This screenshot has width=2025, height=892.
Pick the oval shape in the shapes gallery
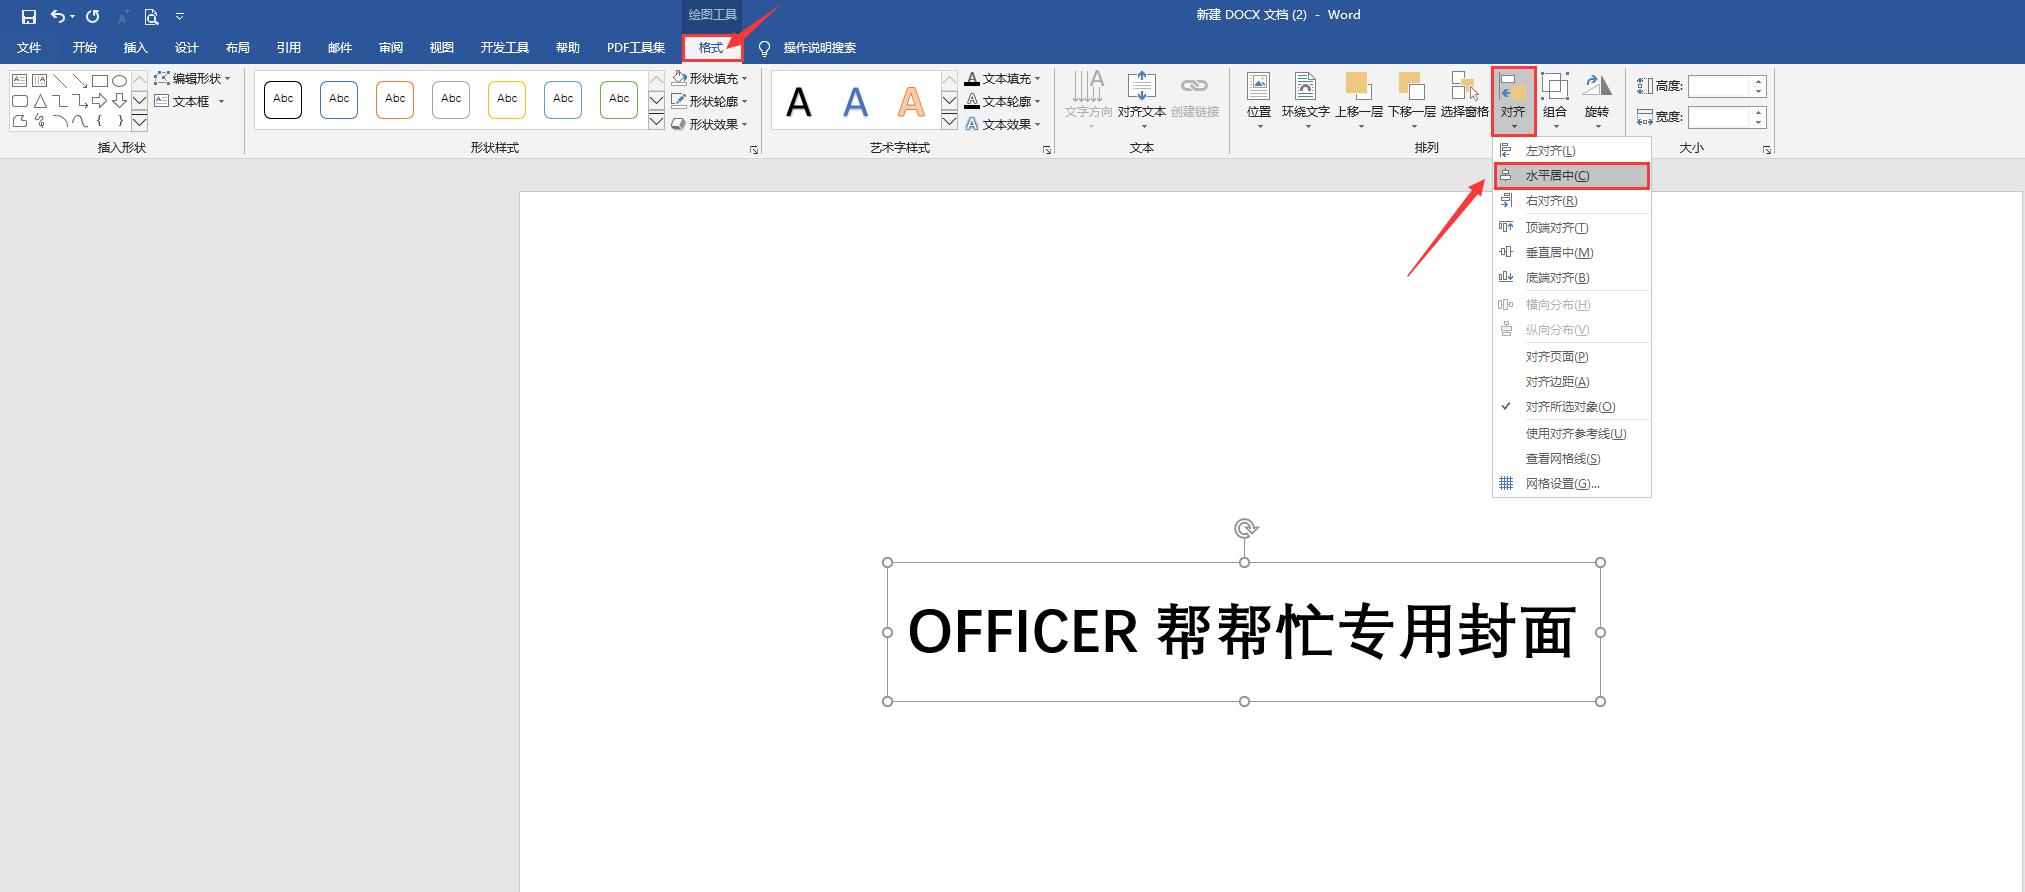120,80
